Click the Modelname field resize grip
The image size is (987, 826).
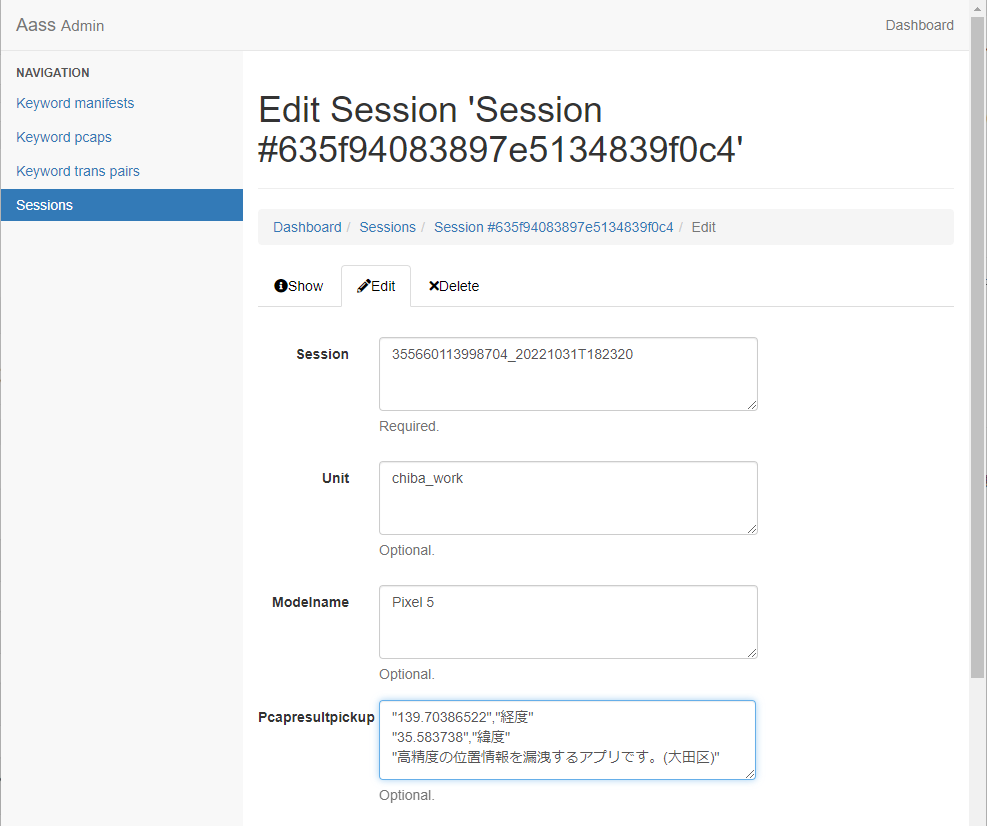(x=752, y=653)
